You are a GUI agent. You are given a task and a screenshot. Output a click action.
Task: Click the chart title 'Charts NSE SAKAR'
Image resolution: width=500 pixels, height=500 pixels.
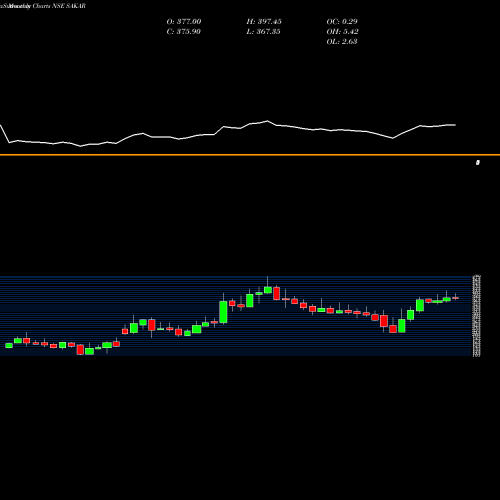(59, 6)
